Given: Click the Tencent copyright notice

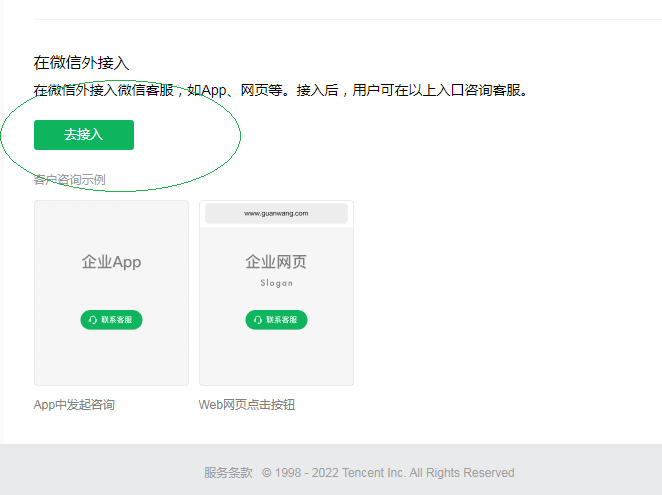Looking at the screenshot, I should click(x=388, y=473).
